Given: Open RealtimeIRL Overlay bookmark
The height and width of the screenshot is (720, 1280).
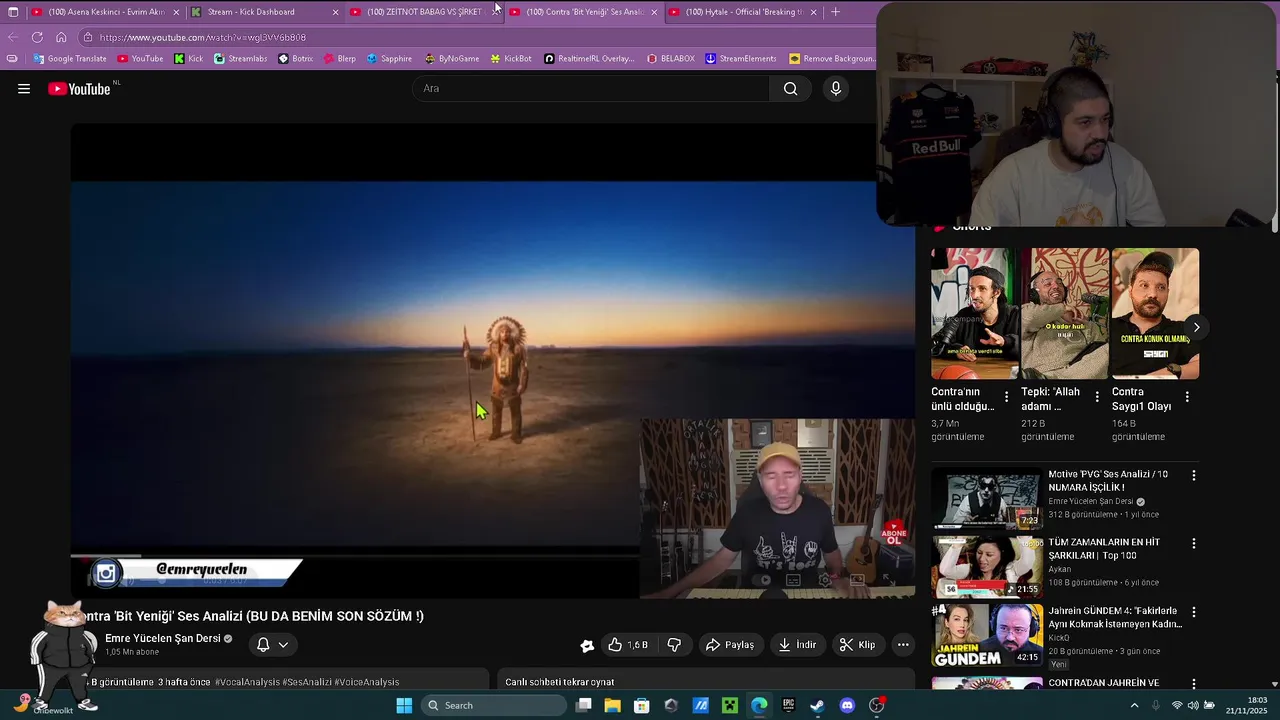Looking at the screenshot, I should coord(589,58).
